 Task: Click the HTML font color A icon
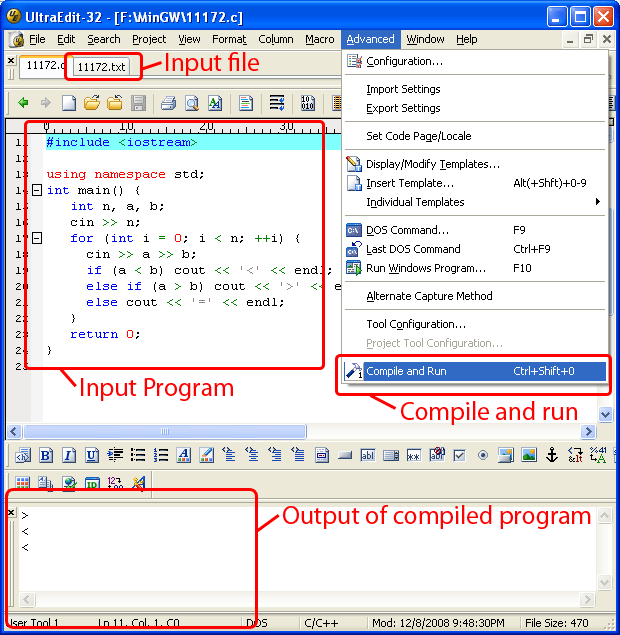tap(184, 455)
